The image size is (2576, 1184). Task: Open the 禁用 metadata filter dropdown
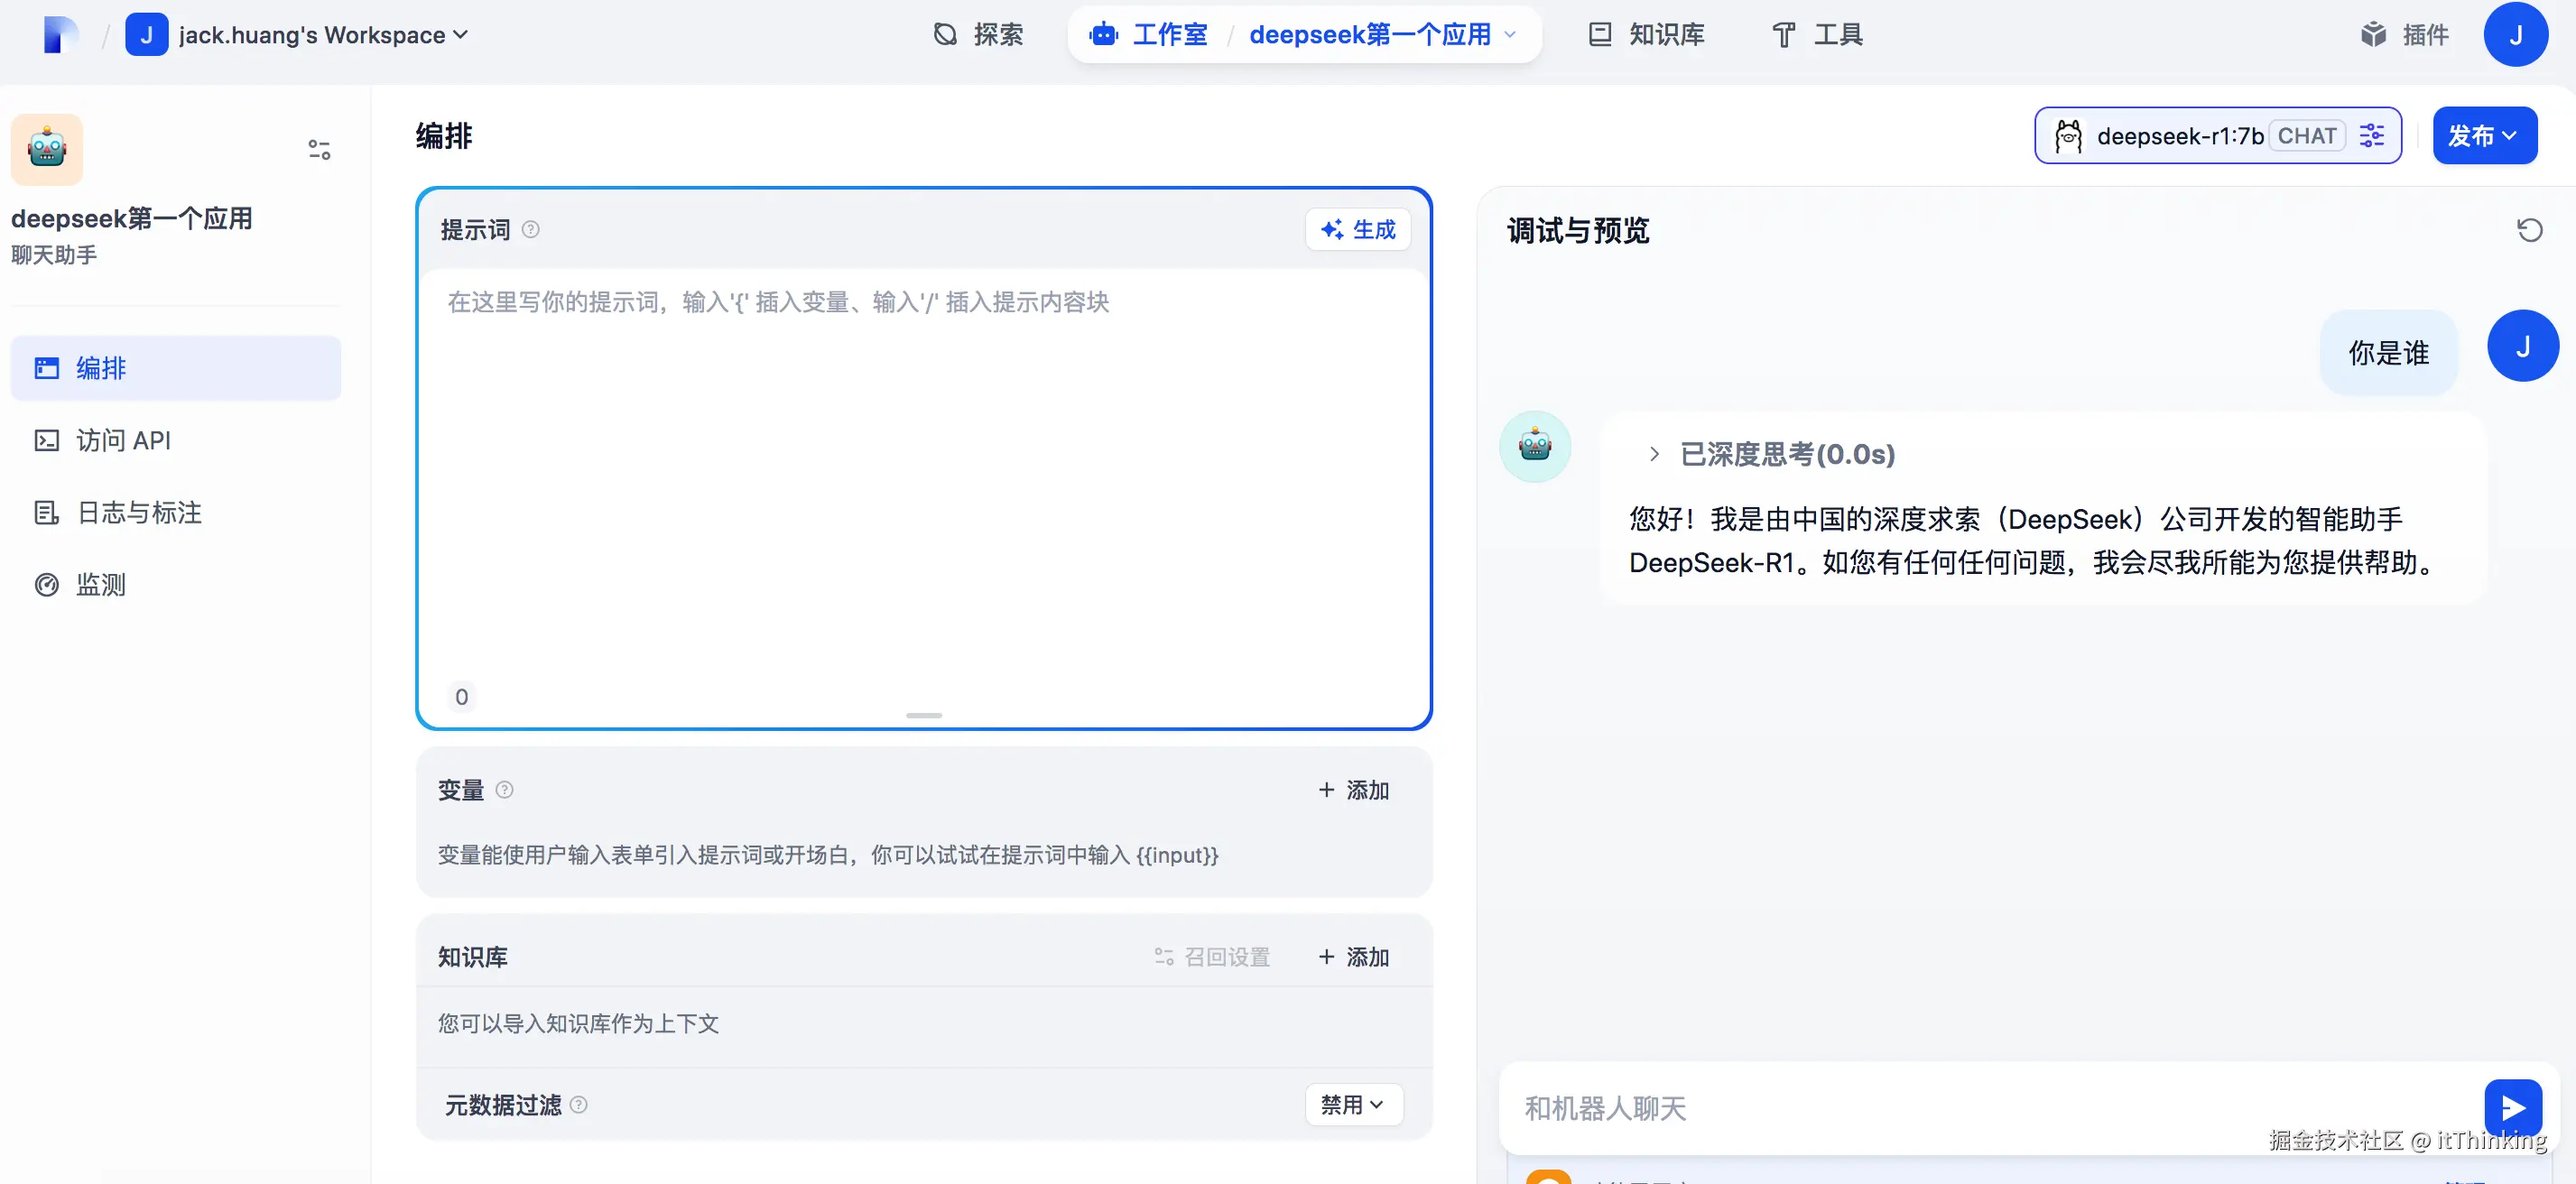1353,1105
